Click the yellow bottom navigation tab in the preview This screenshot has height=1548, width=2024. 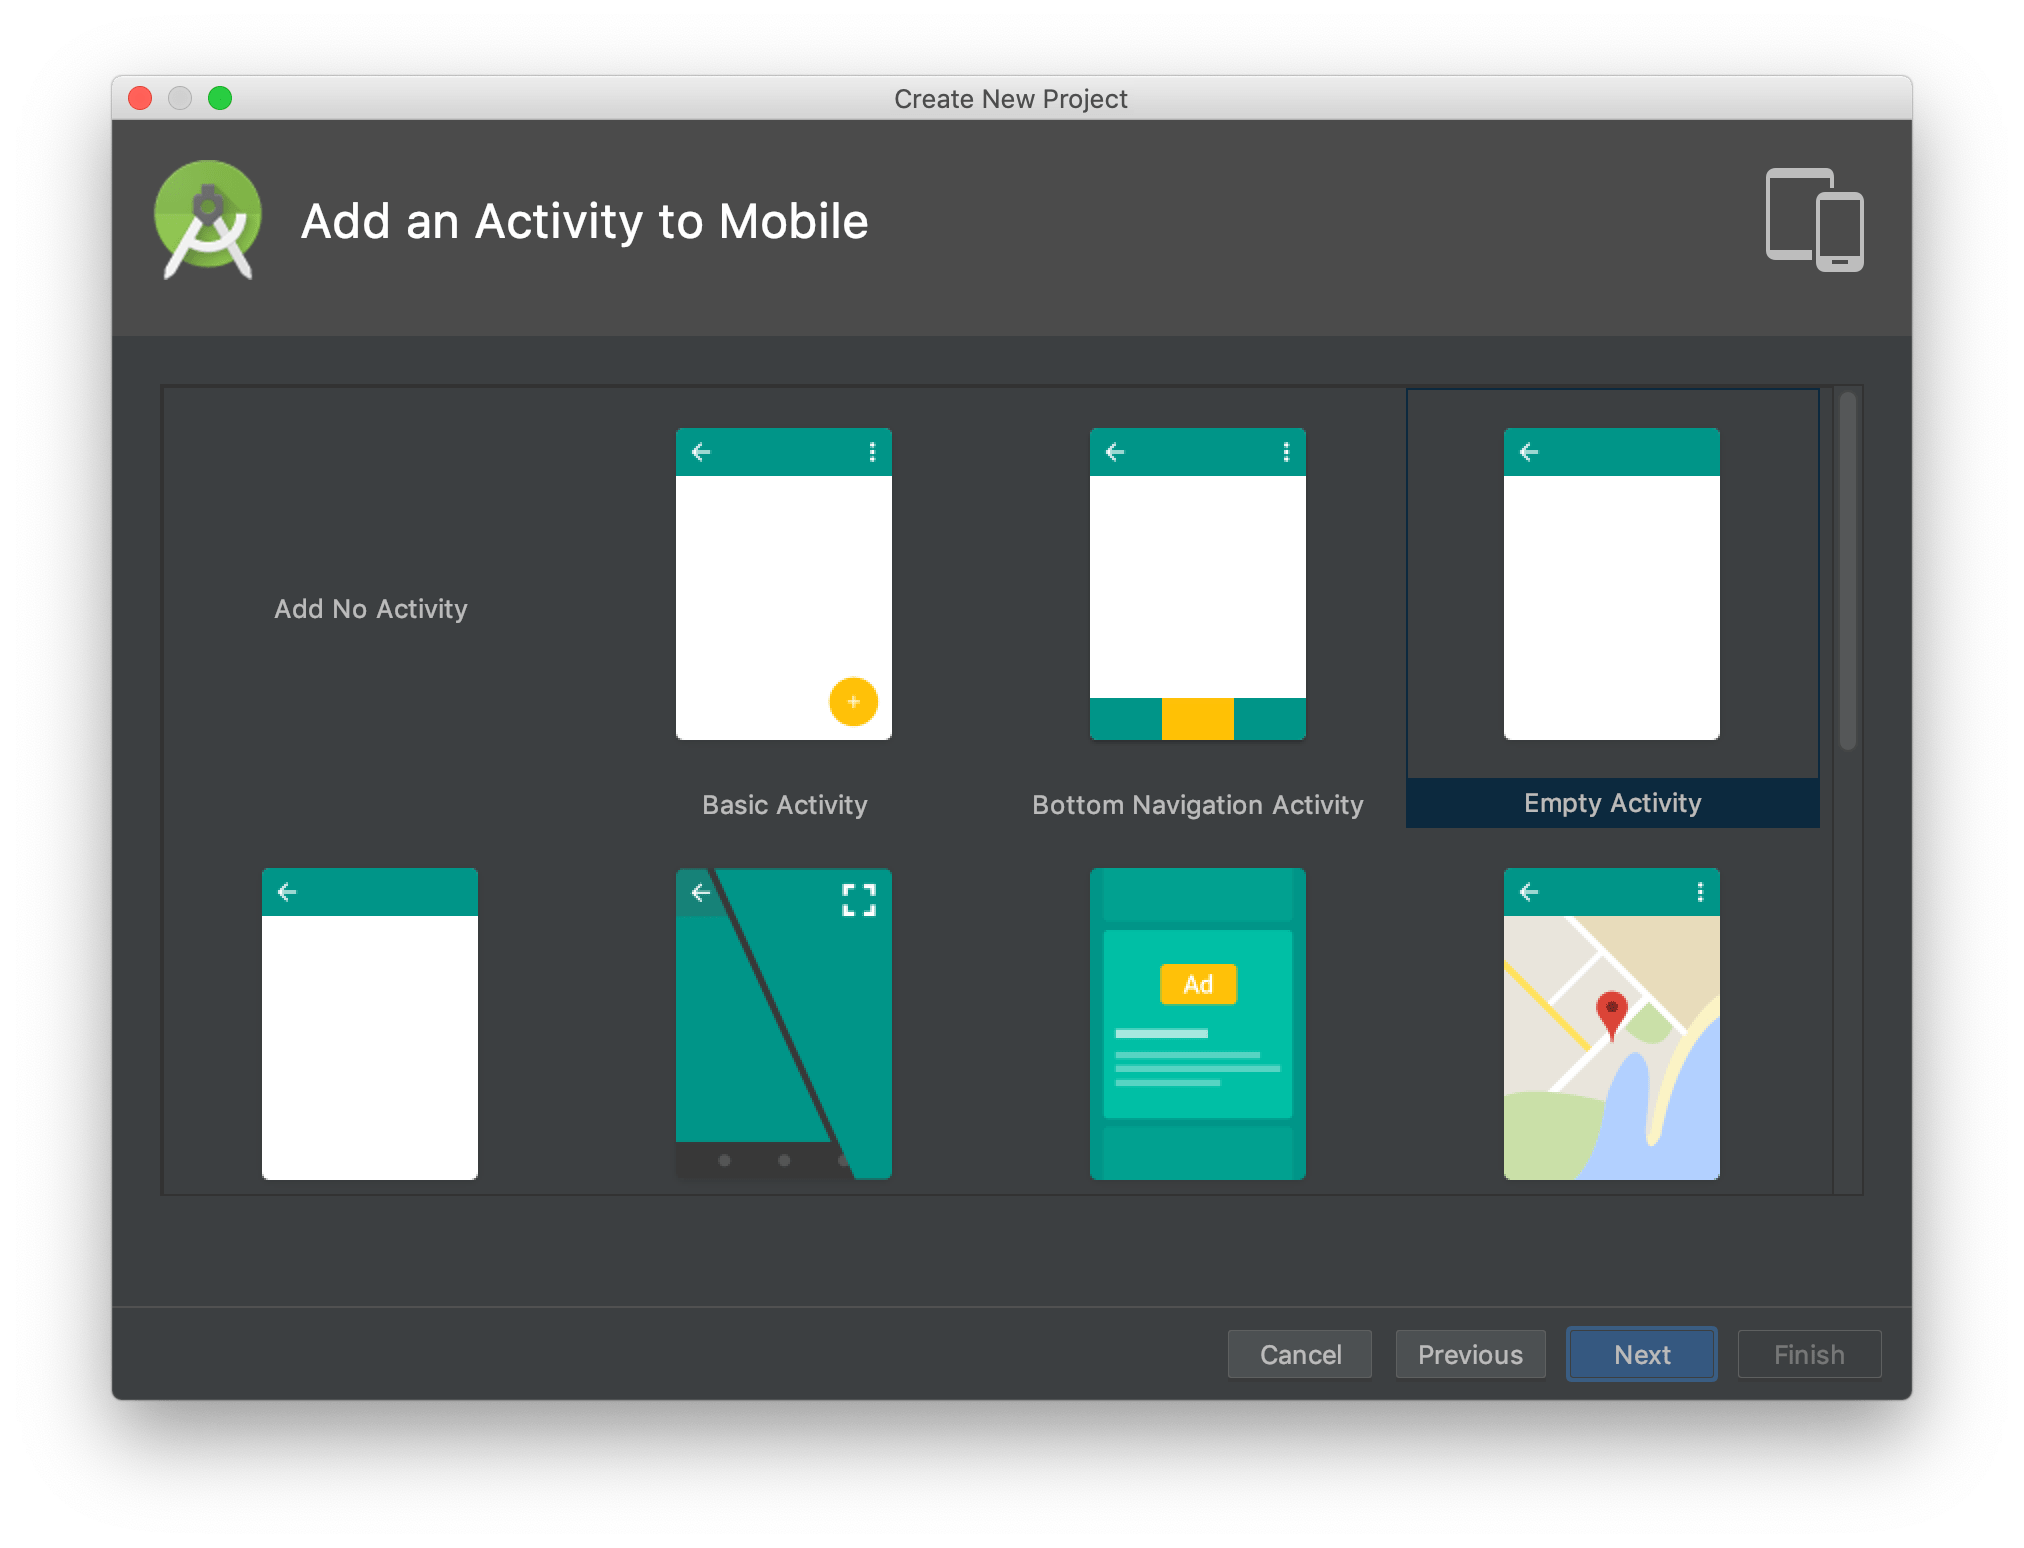(x=1197, y=719)
